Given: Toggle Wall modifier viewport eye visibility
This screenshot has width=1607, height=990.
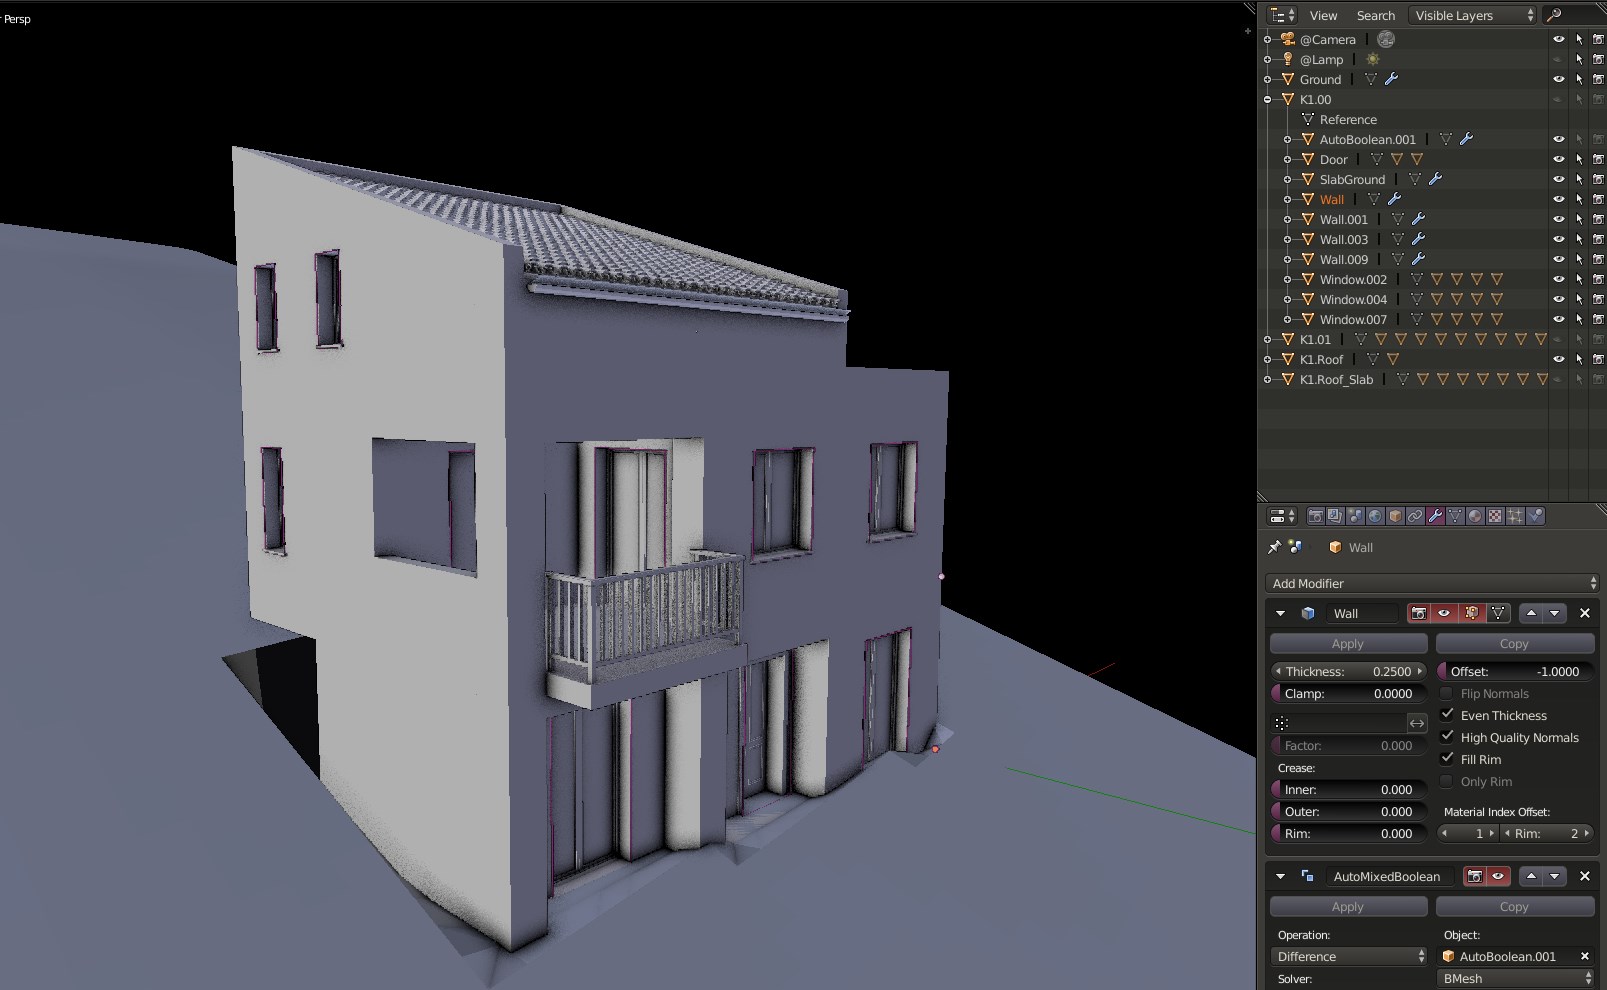Looking at the screenshot, I should (1444, 613).
